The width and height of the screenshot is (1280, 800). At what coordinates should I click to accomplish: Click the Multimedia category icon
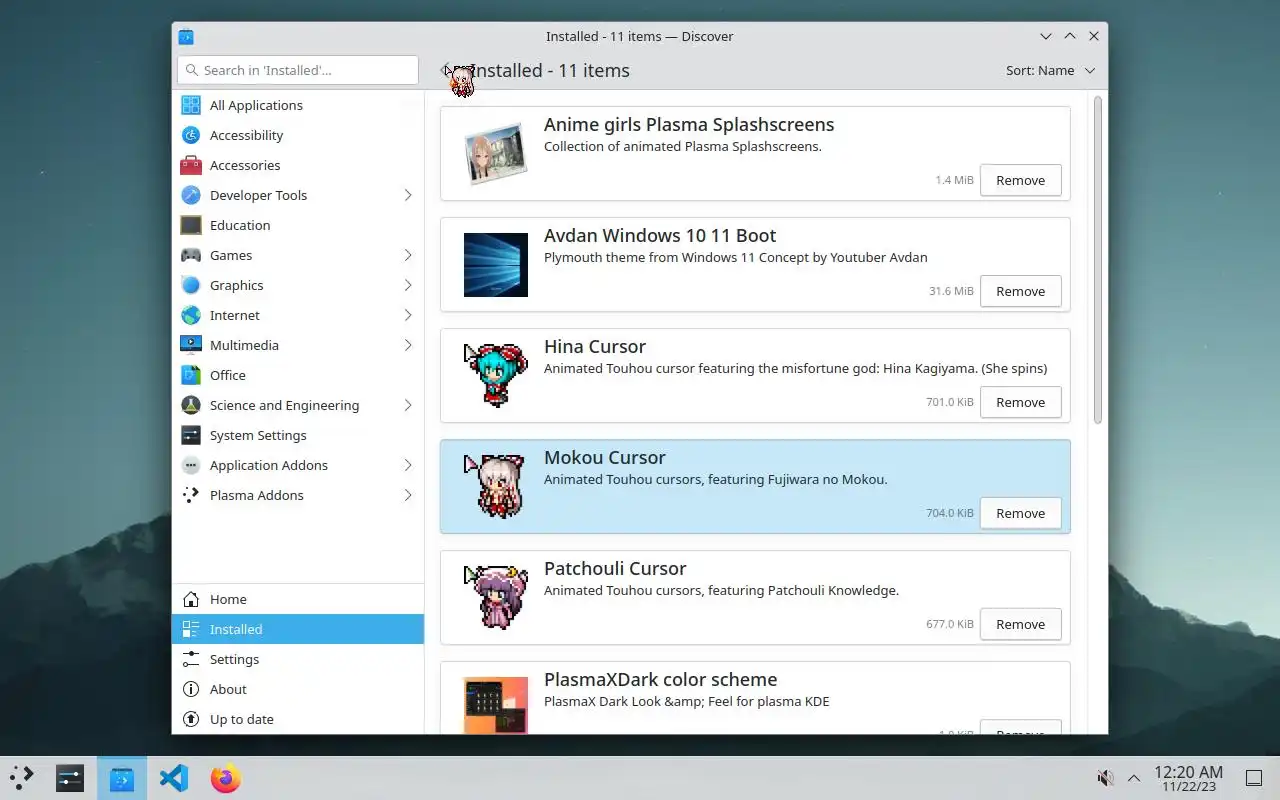pyautogui.click(x=191, y=345)
